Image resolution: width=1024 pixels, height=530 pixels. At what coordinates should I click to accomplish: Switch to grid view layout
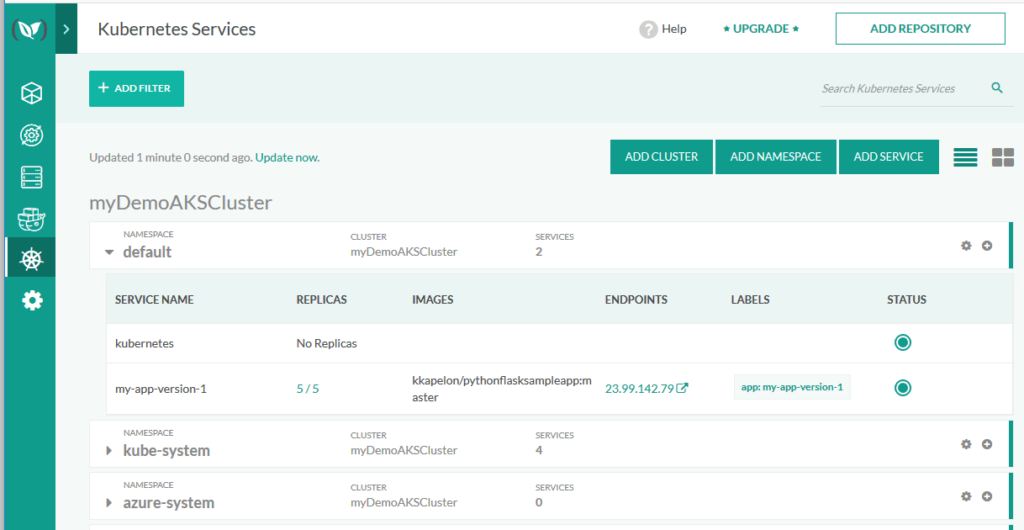pos(1002,157)
